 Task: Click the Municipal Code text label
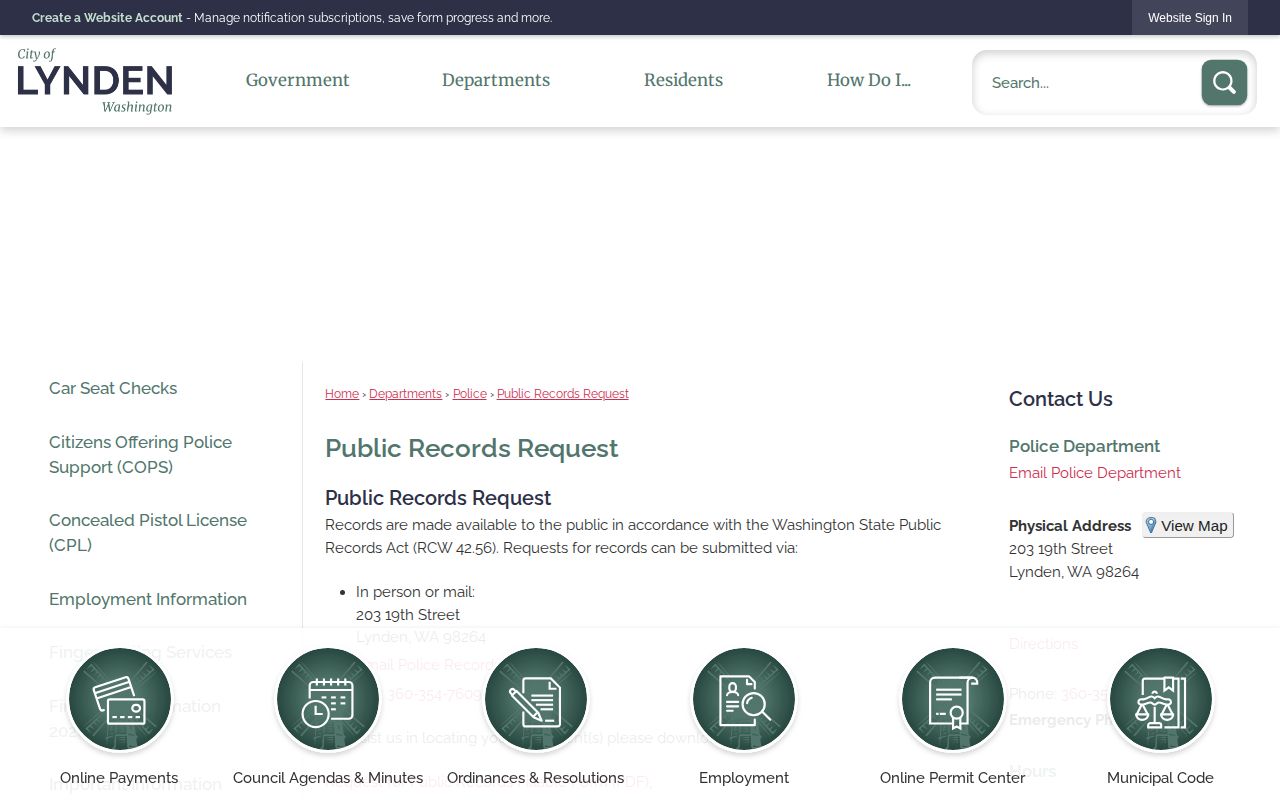tap(1160, 778)
